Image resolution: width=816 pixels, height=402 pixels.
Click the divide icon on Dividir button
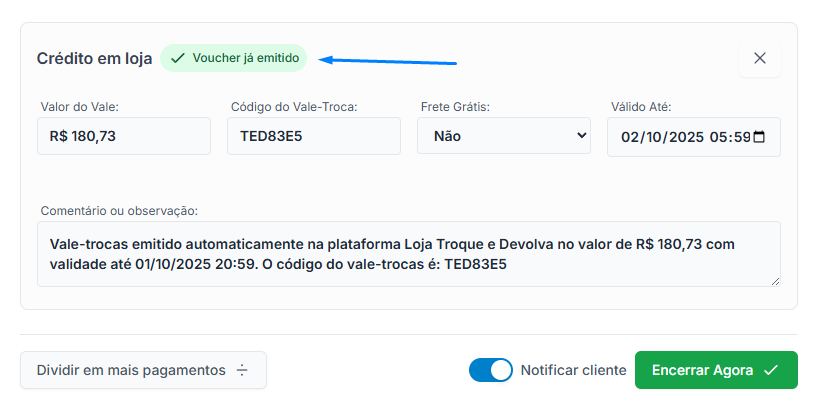click(x=242, y=370)
